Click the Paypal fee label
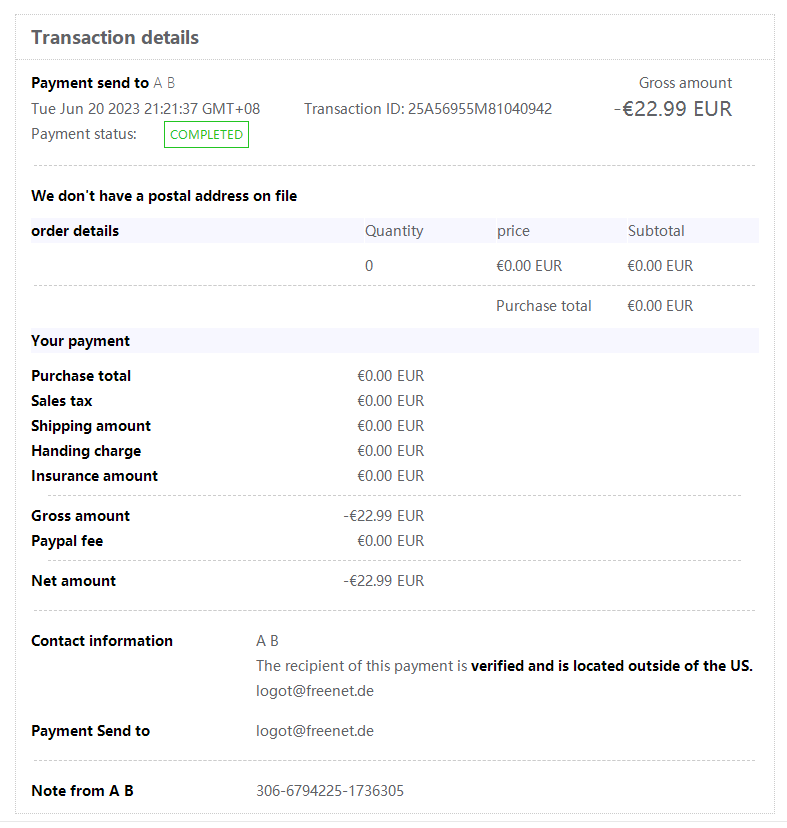Viewport: 787px width, 828px height. [67, 541]
